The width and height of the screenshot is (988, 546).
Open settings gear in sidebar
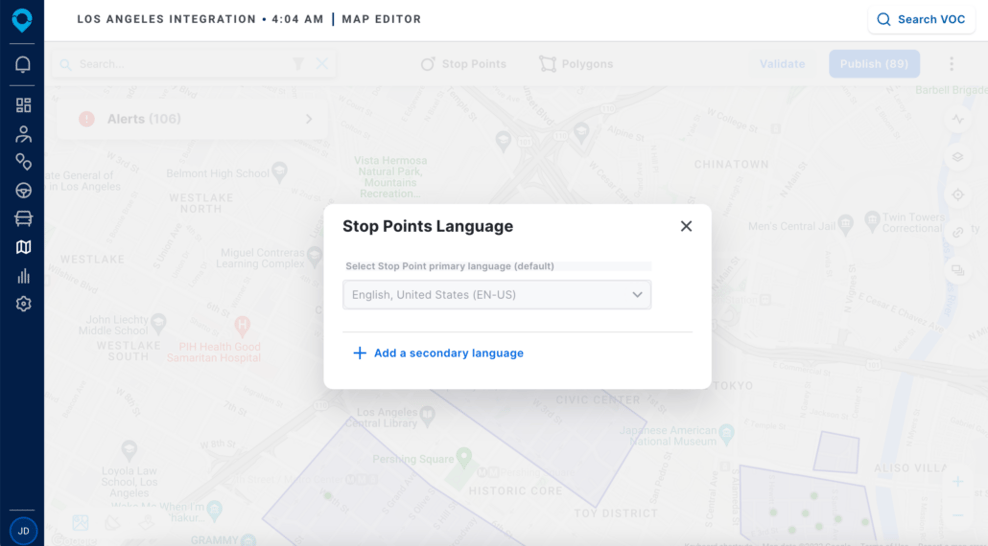tap(23, 304)
